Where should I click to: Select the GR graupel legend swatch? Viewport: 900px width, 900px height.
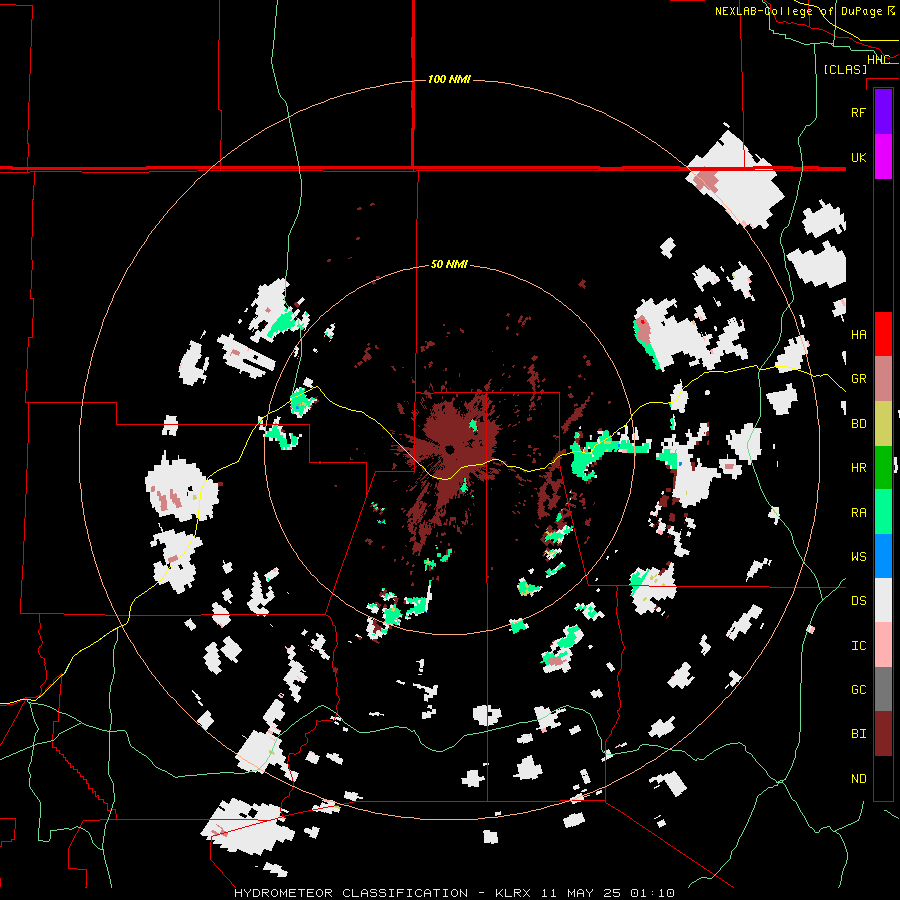[883, 378]
